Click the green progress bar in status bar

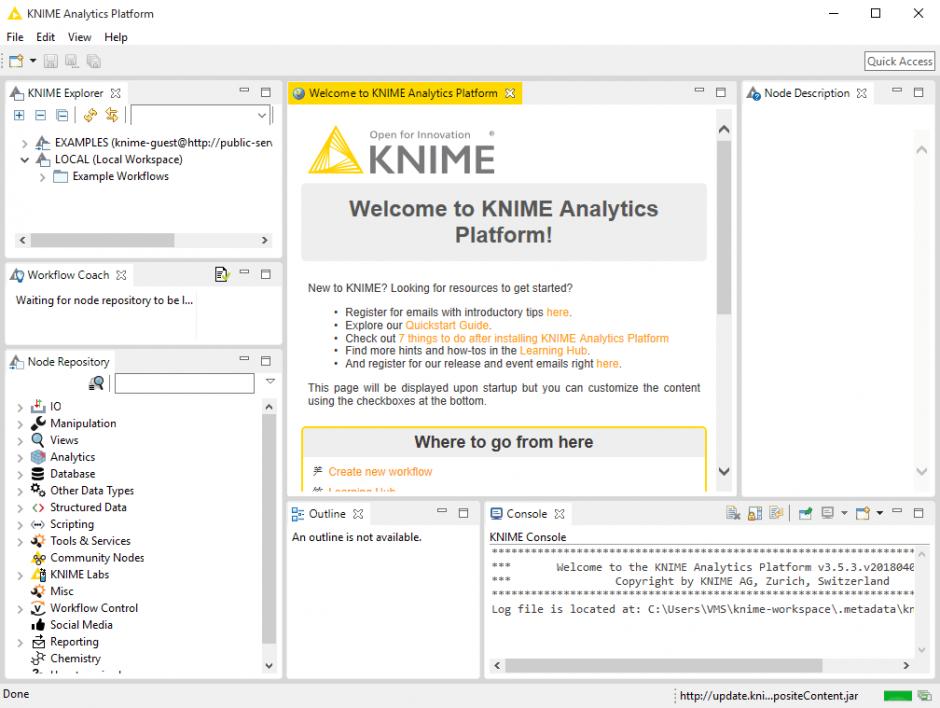coord(897,696)
